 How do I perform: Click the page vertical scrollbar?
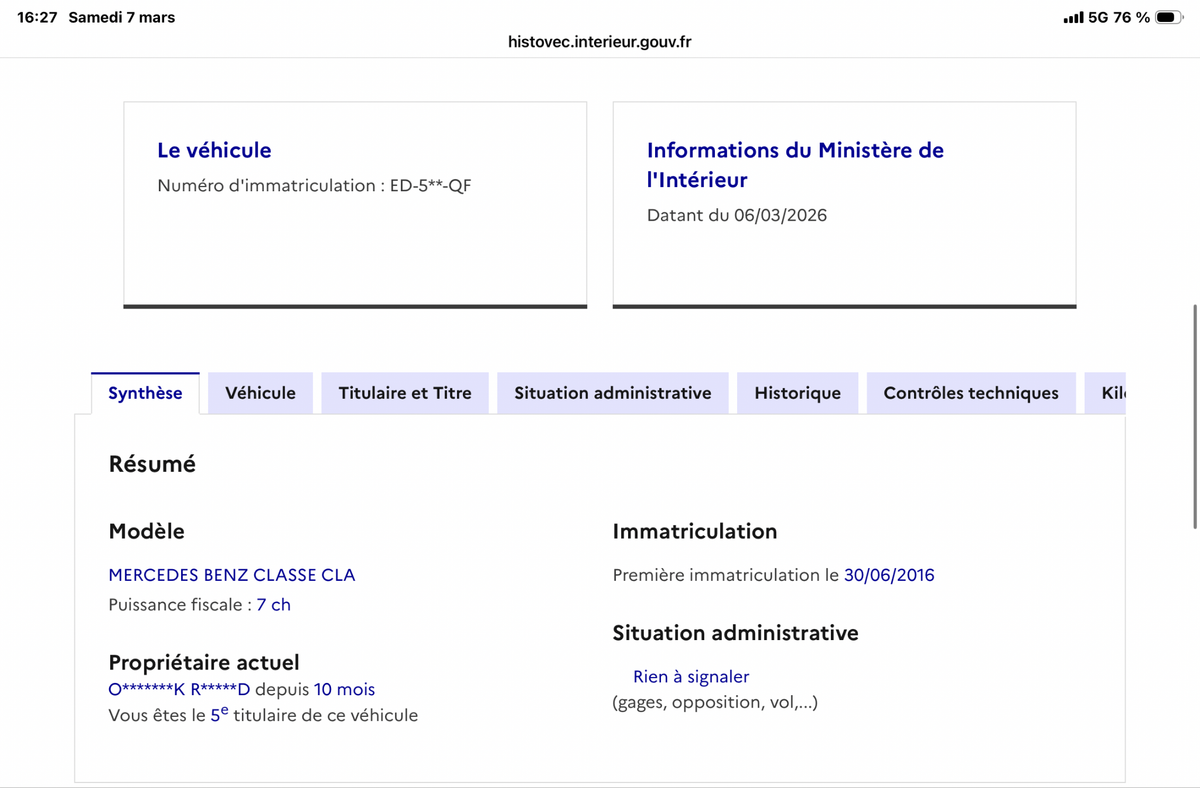click(1195, 416)
